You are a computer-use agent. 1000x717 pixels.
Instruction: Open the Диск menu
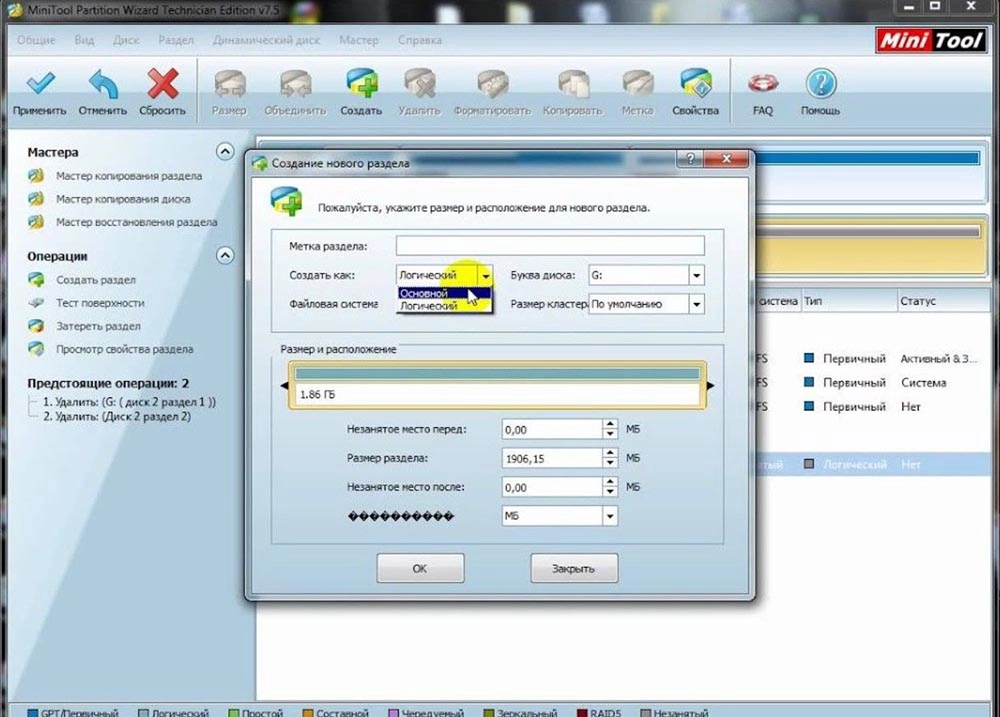coord(126,41)
